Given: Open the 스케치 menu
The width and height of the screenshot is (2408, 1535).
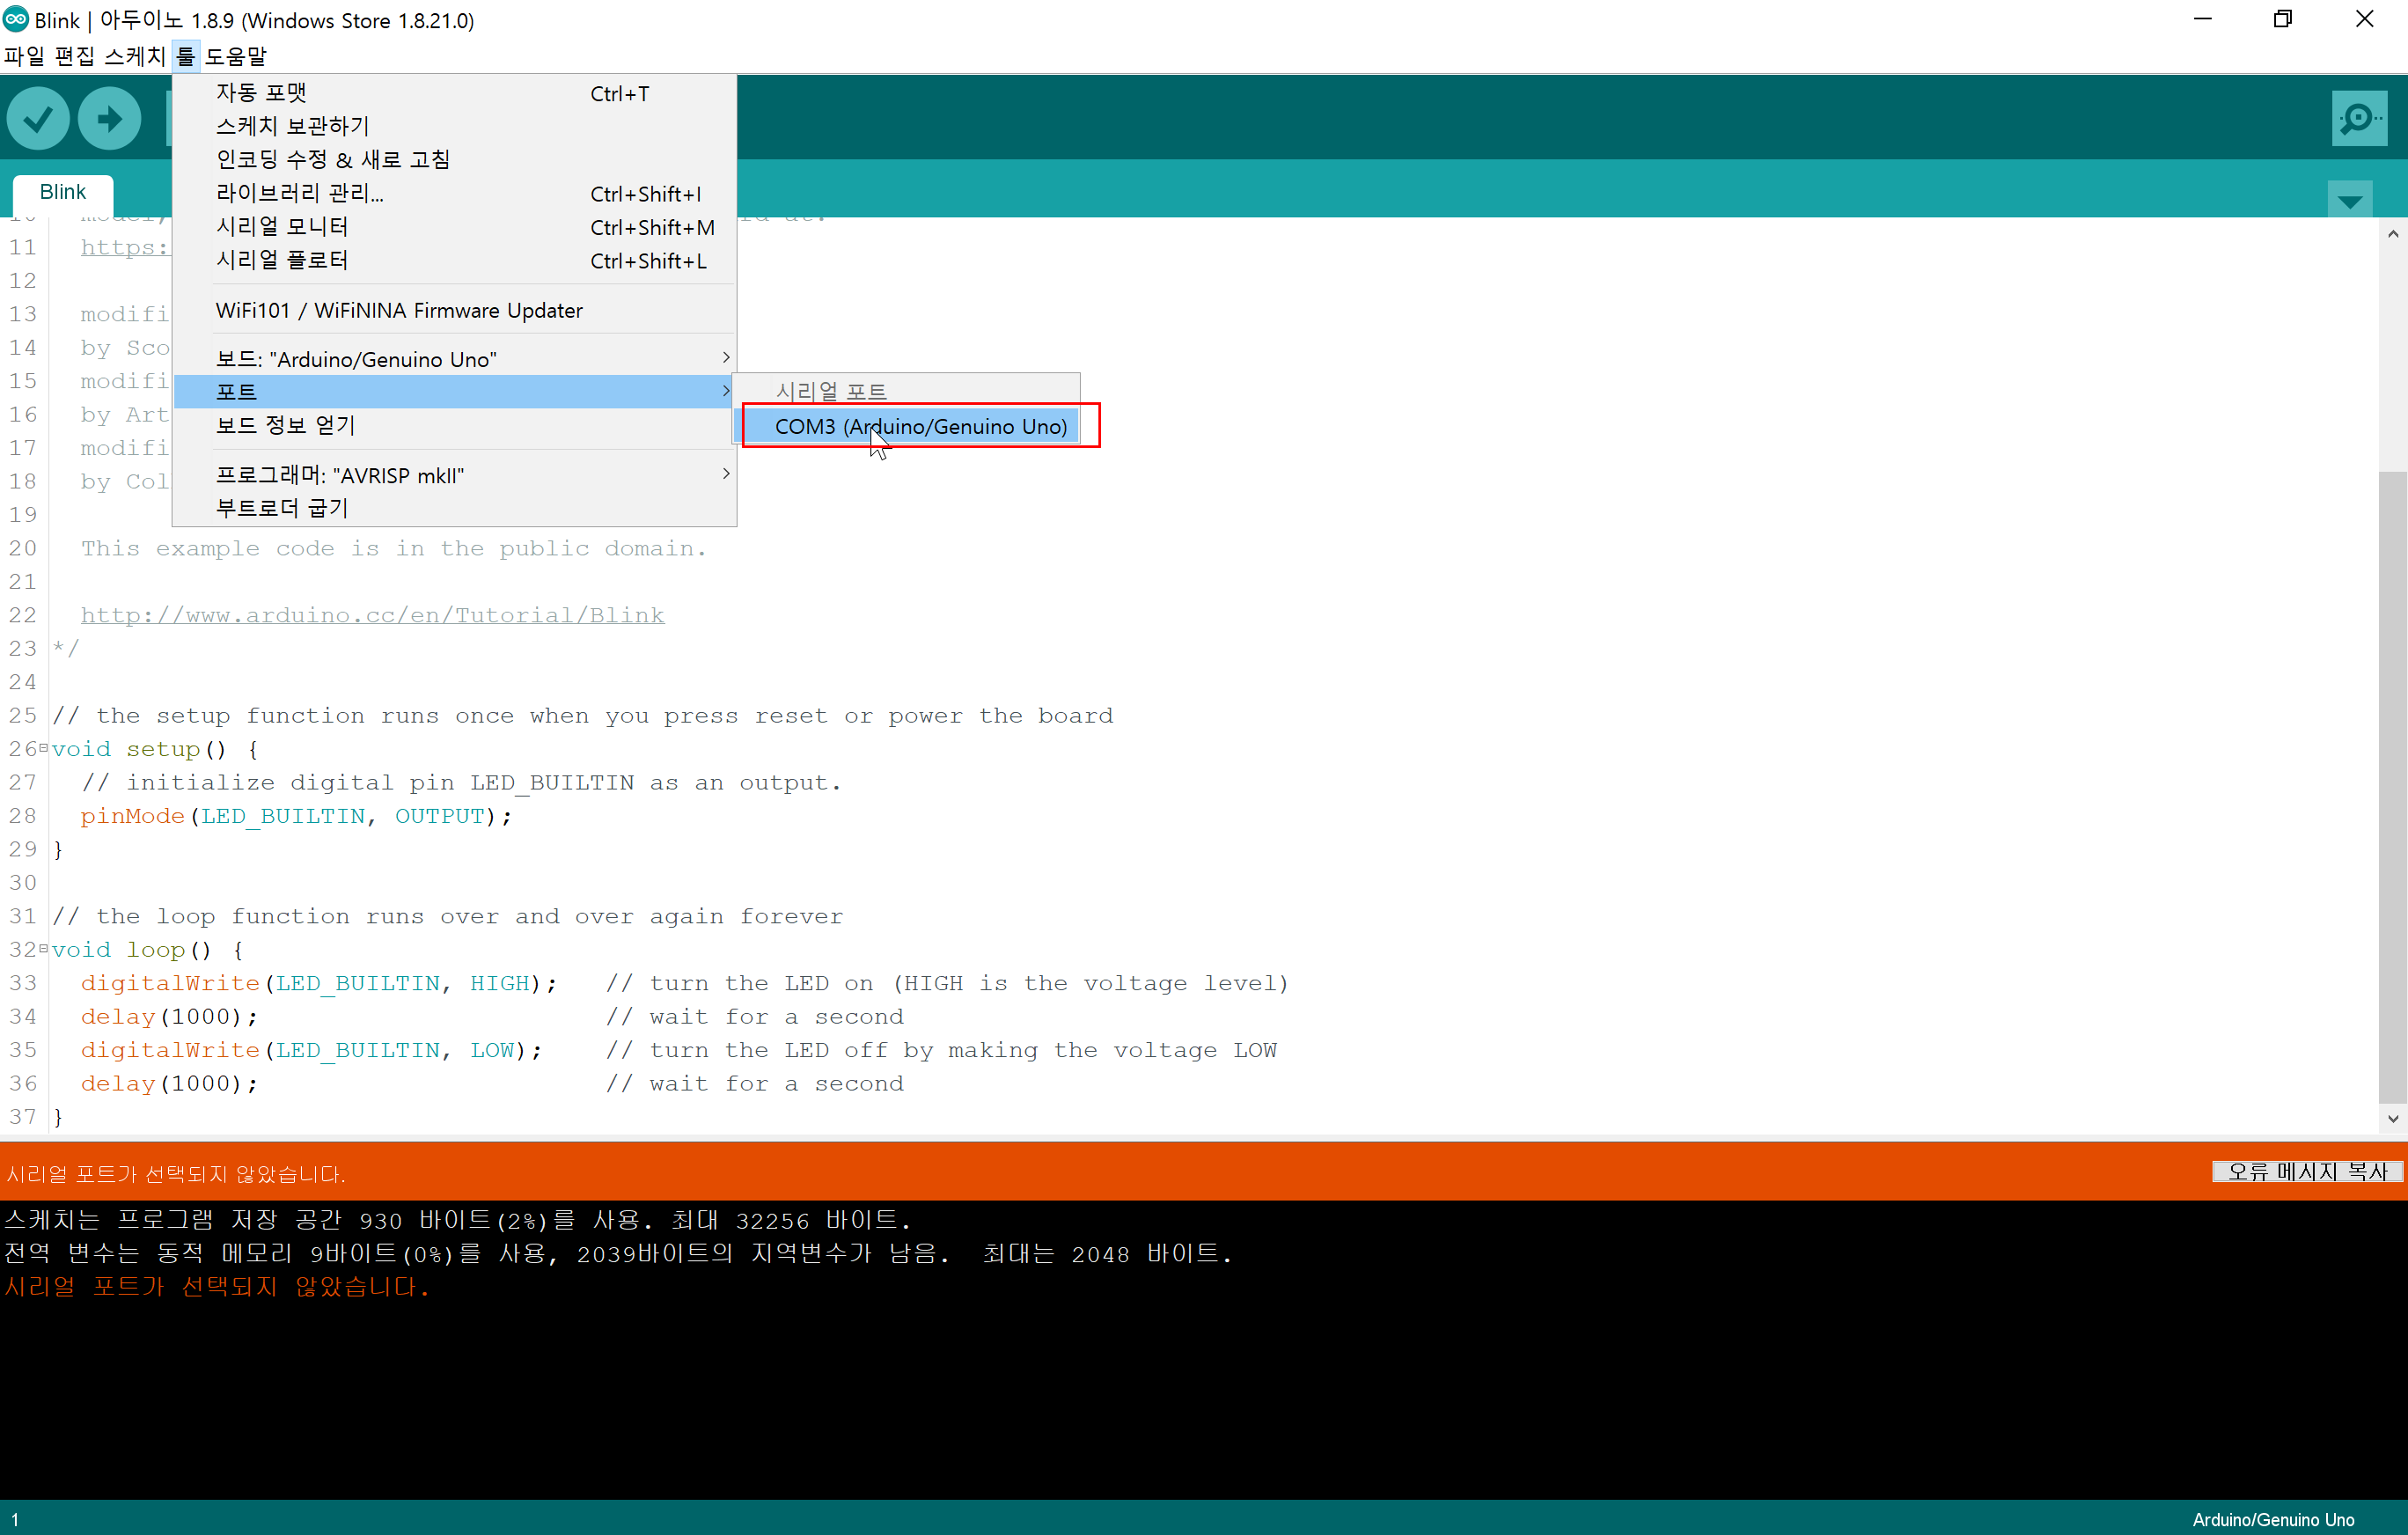Looking at the screenshot, I should pyautogui.click(x=134, y=56).
